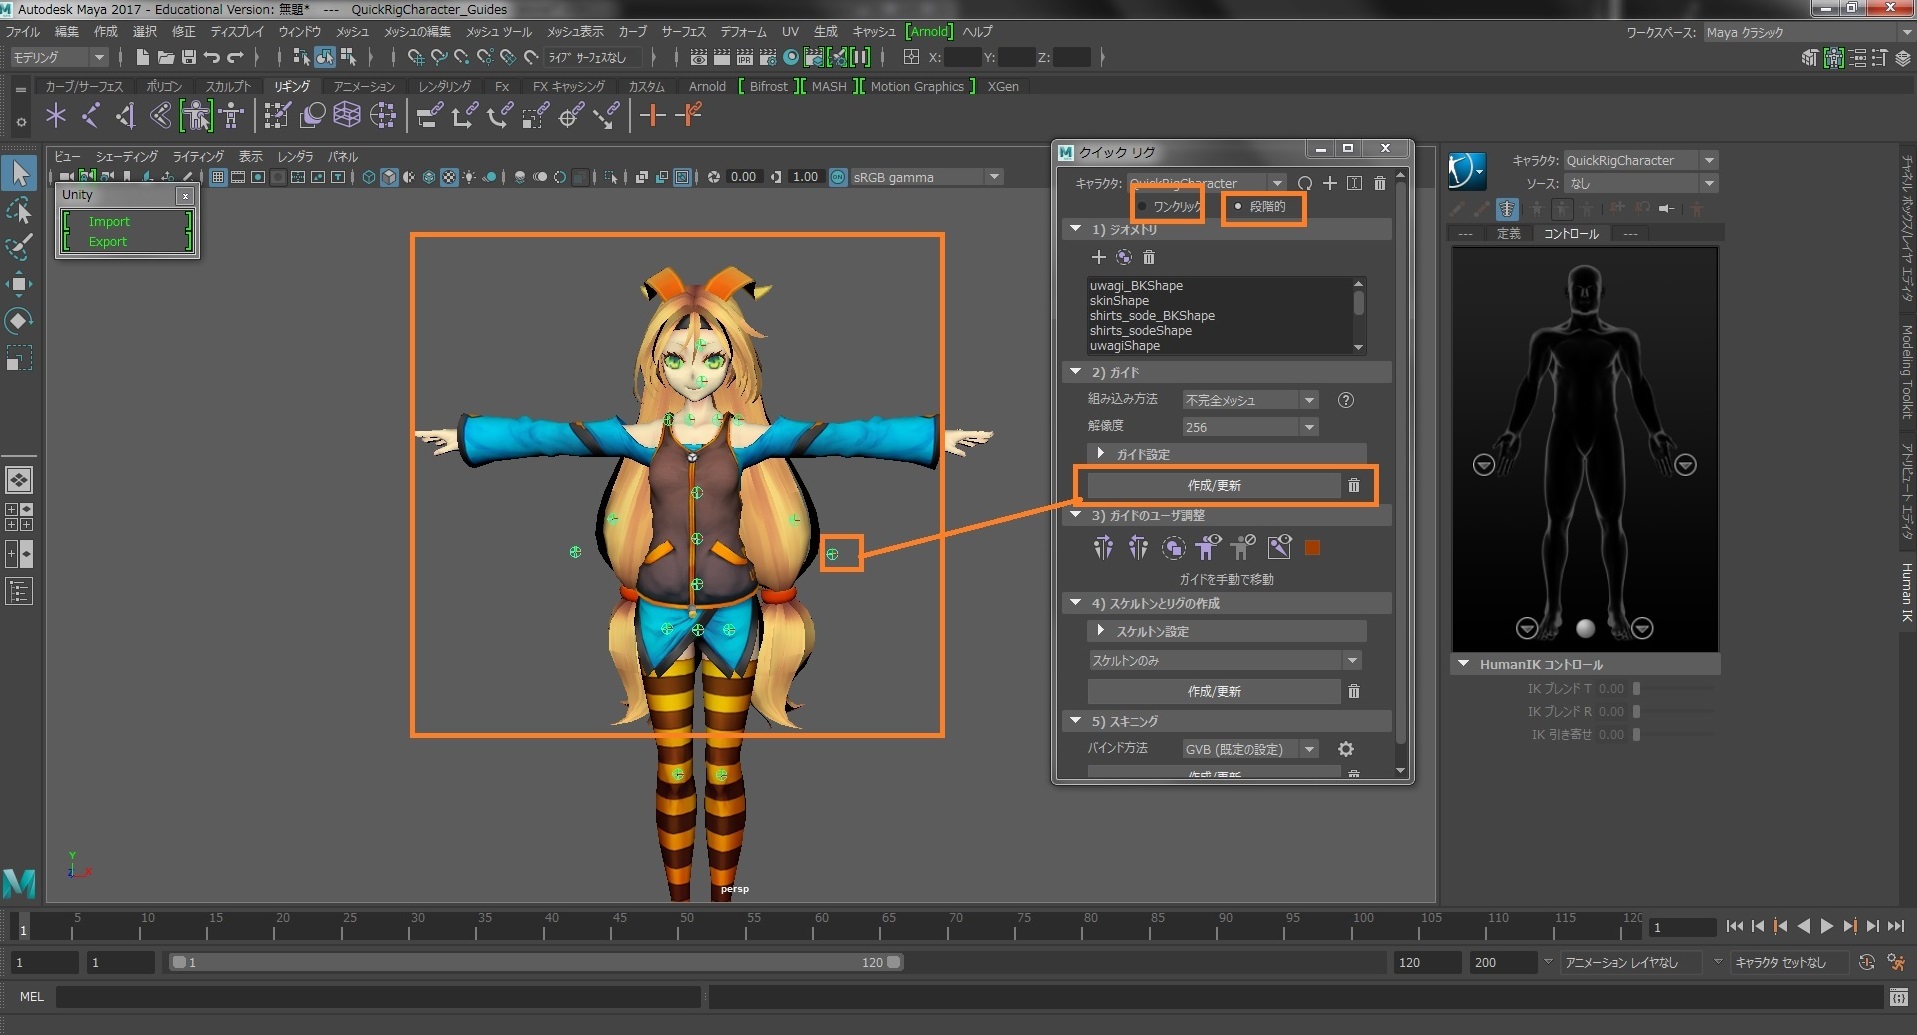
Task: Click 作成/更新 button under ガイド section
Action: [x=1213, y=485]
